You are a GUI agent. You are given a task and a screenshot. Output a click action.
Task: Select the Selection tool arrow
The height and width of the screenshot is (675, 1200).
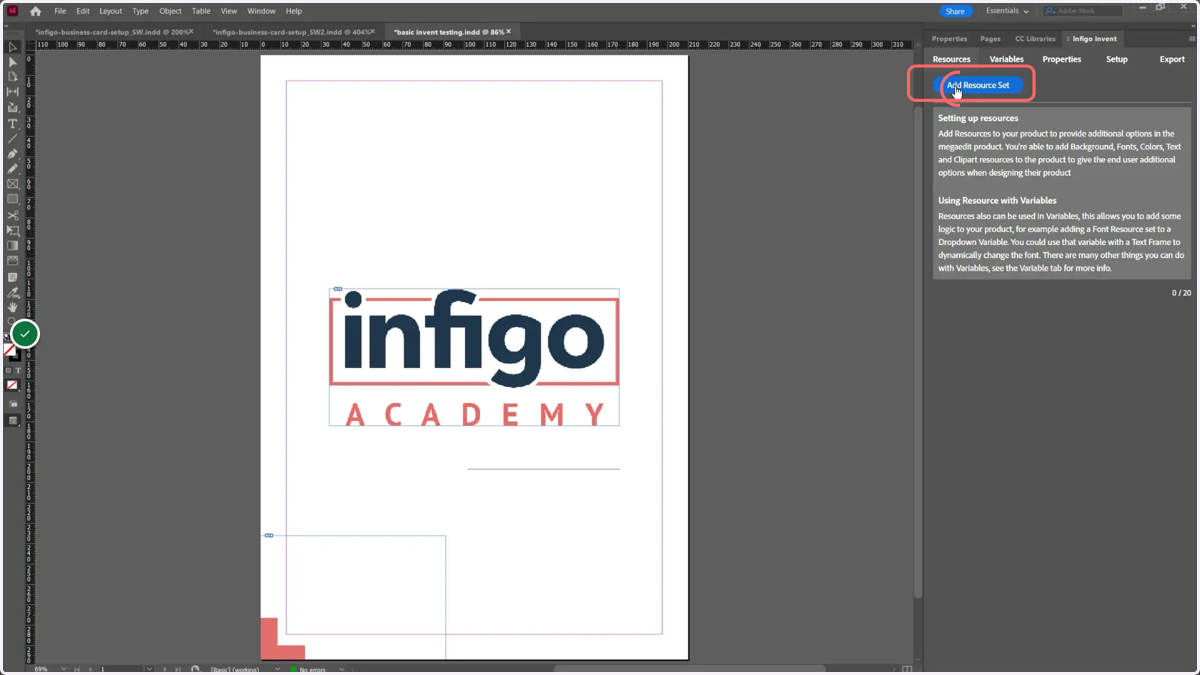tap(13, 47)
